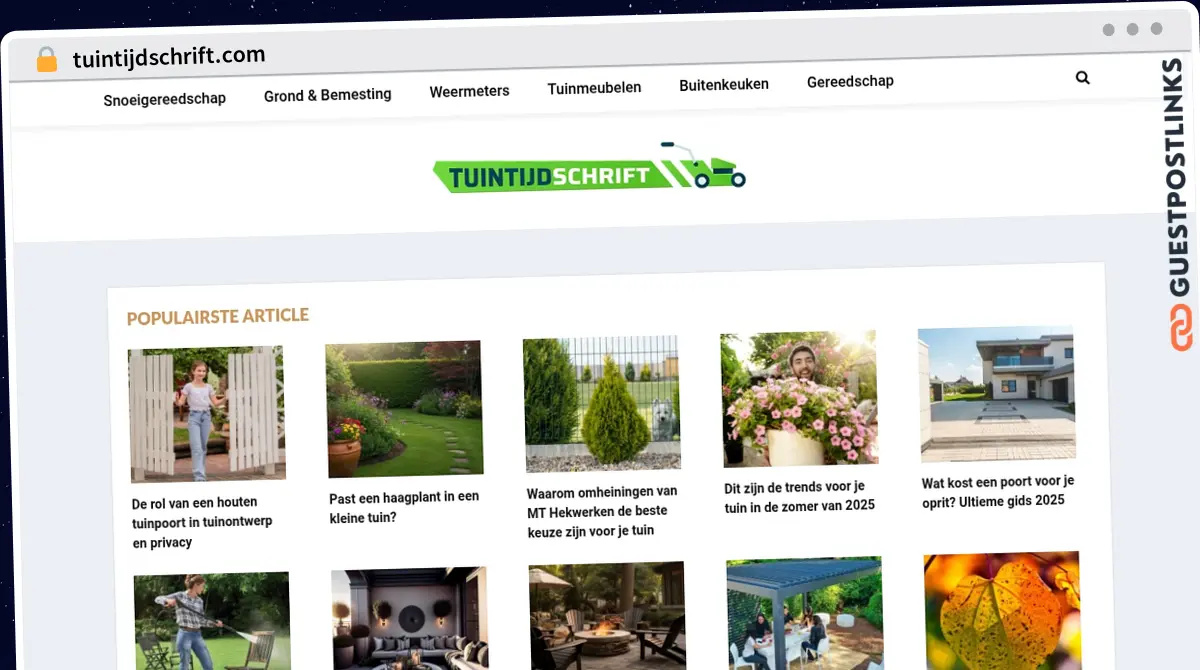The height and width of the screenshot is (670, 1200).
Task: Click the yellow autumn leaf thumbnail
Action: coord(1002,609)
